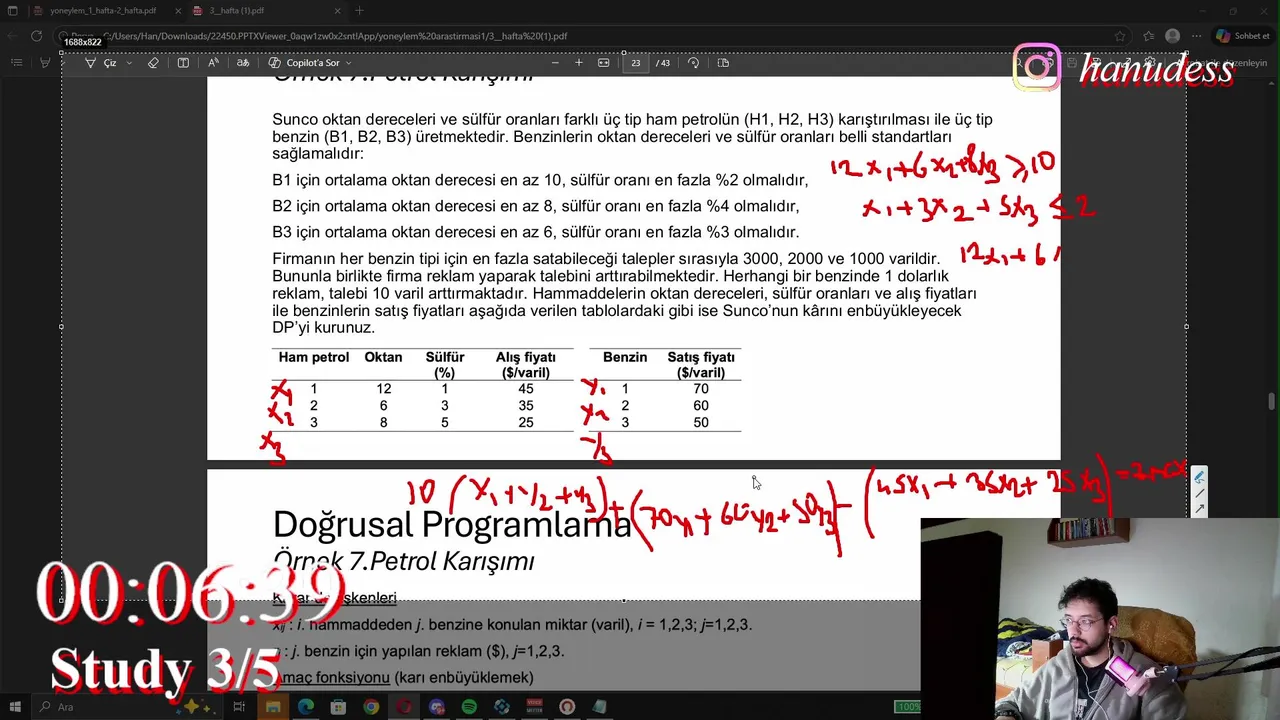Screen dimensions: 1280x720
Task: Open the Windows Start menu
Action: [x=15, y=707]
